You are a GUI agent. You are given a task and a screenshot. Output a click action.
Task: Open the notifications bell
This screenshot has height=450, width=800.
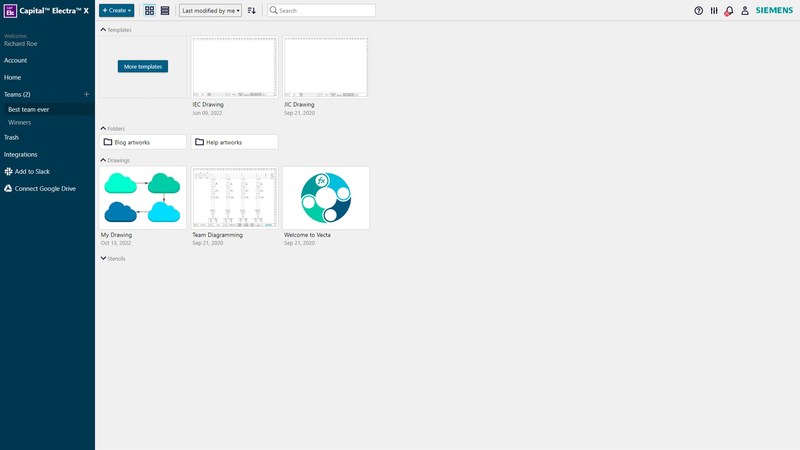click(728, 10)
